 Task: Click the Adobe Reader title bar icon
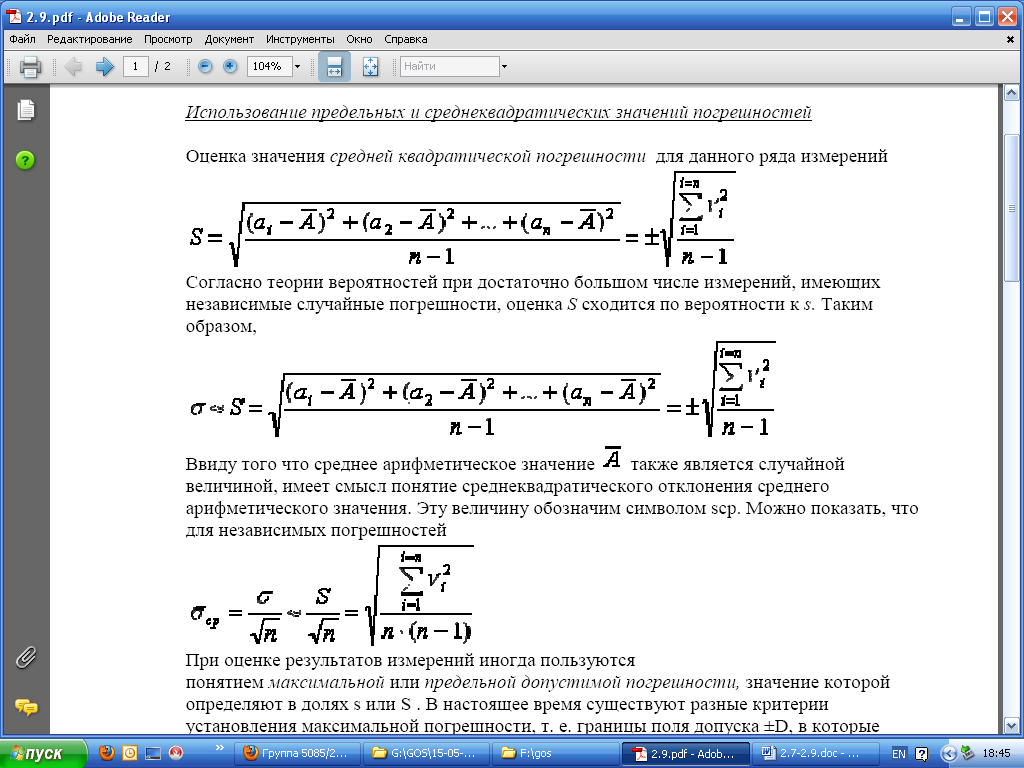[x=14, y=16]
